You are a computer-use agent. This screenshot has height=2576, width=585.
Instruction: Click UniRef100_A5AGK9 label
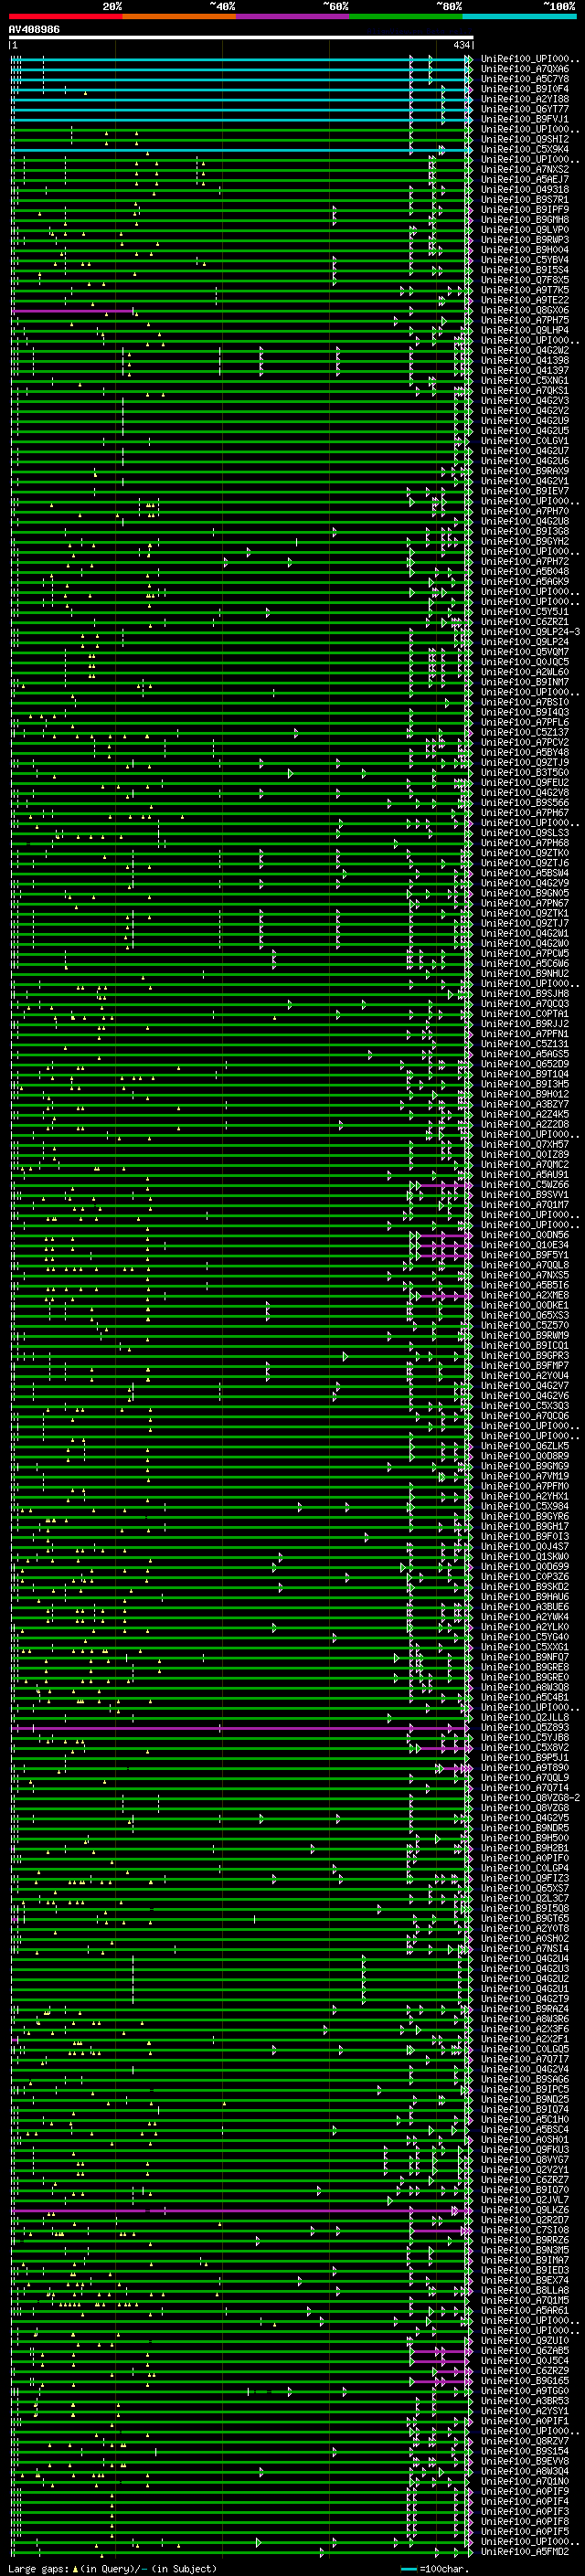pos(525,582)
